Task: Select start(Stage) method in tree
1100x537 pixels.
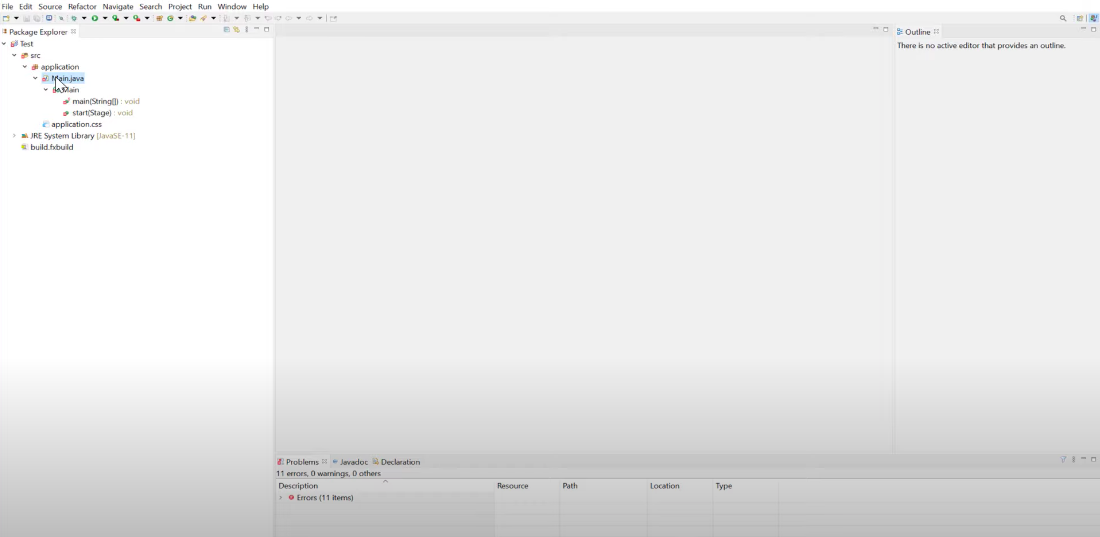Action: pos(102,112)
